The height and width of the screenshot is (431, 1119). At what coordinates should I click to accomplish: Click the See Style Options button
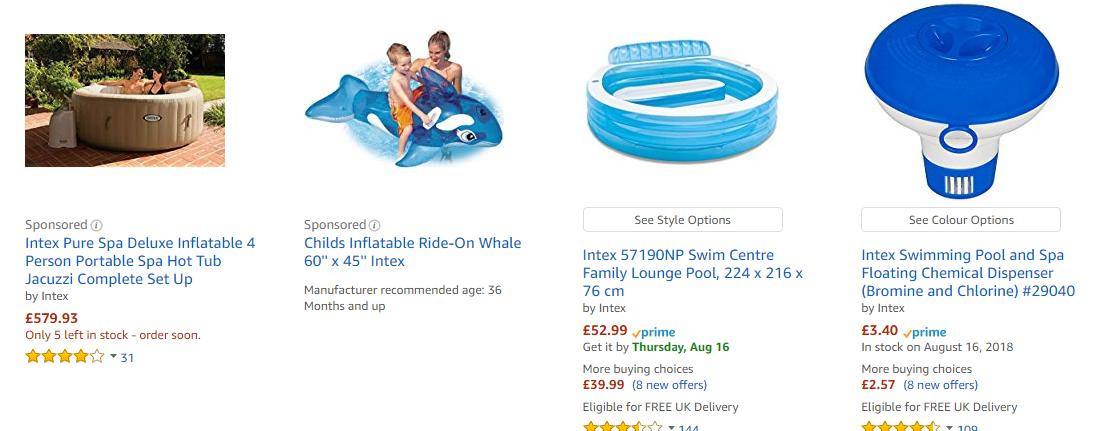pyautogui.click(x=682, y=220)
